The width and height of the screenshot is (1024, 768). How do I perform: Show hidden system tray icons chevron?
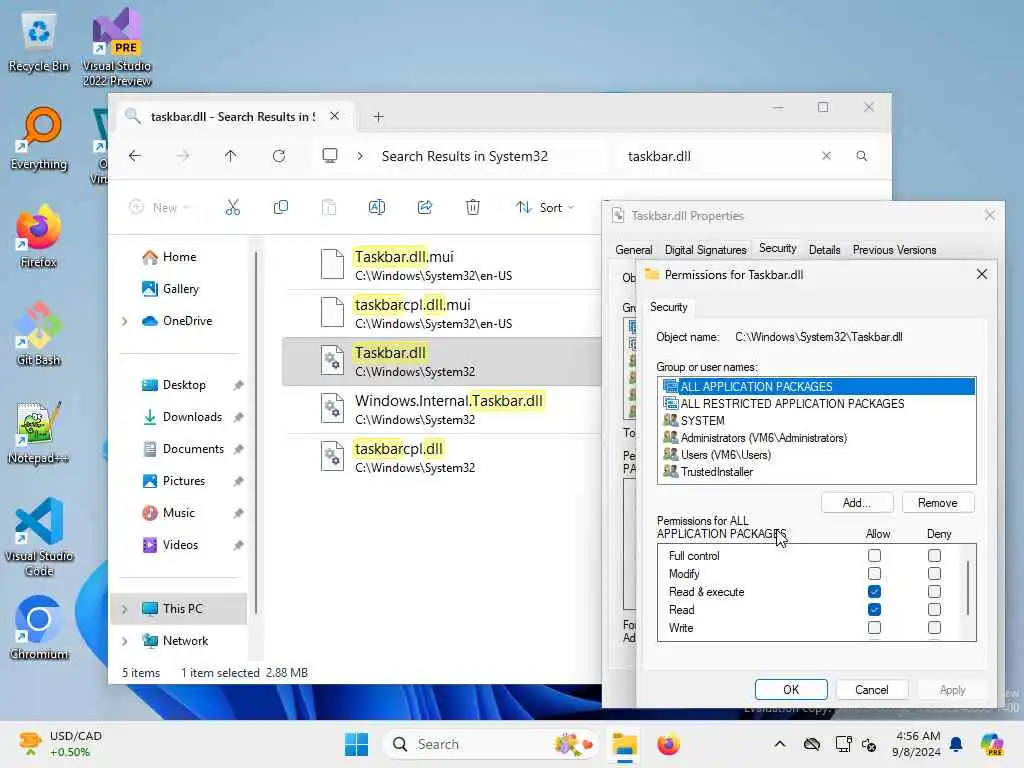click(x=780, y=744)
